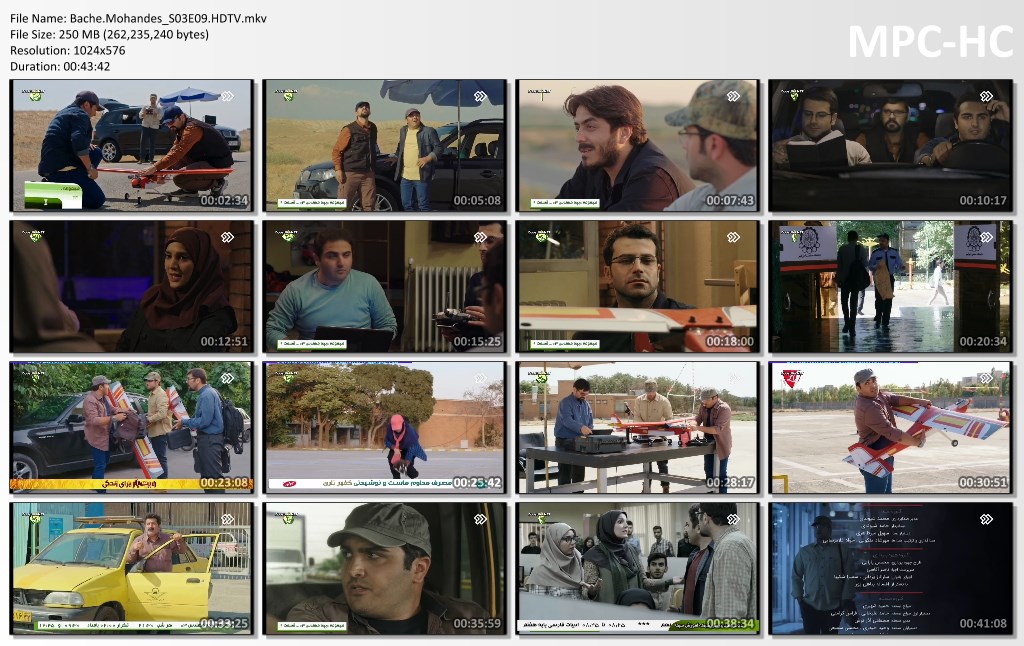
Task: Select the thumbnail timestamped 00:41:08
Action: point(891,569)
